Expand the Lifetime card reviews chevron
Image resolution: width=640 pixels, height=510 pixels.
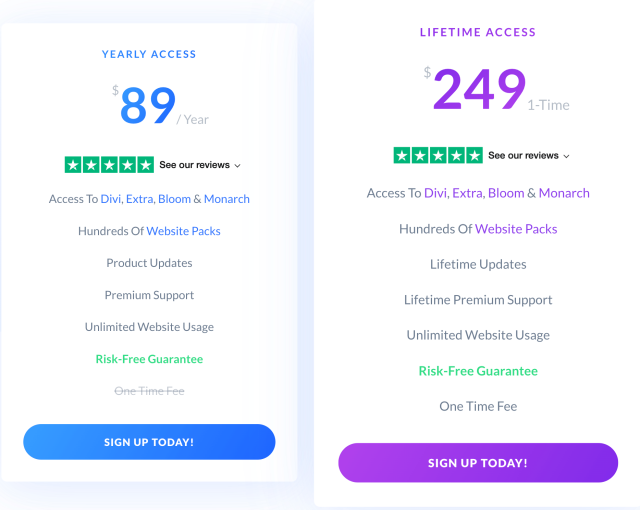pyautogui.click(x=566, y=156)
